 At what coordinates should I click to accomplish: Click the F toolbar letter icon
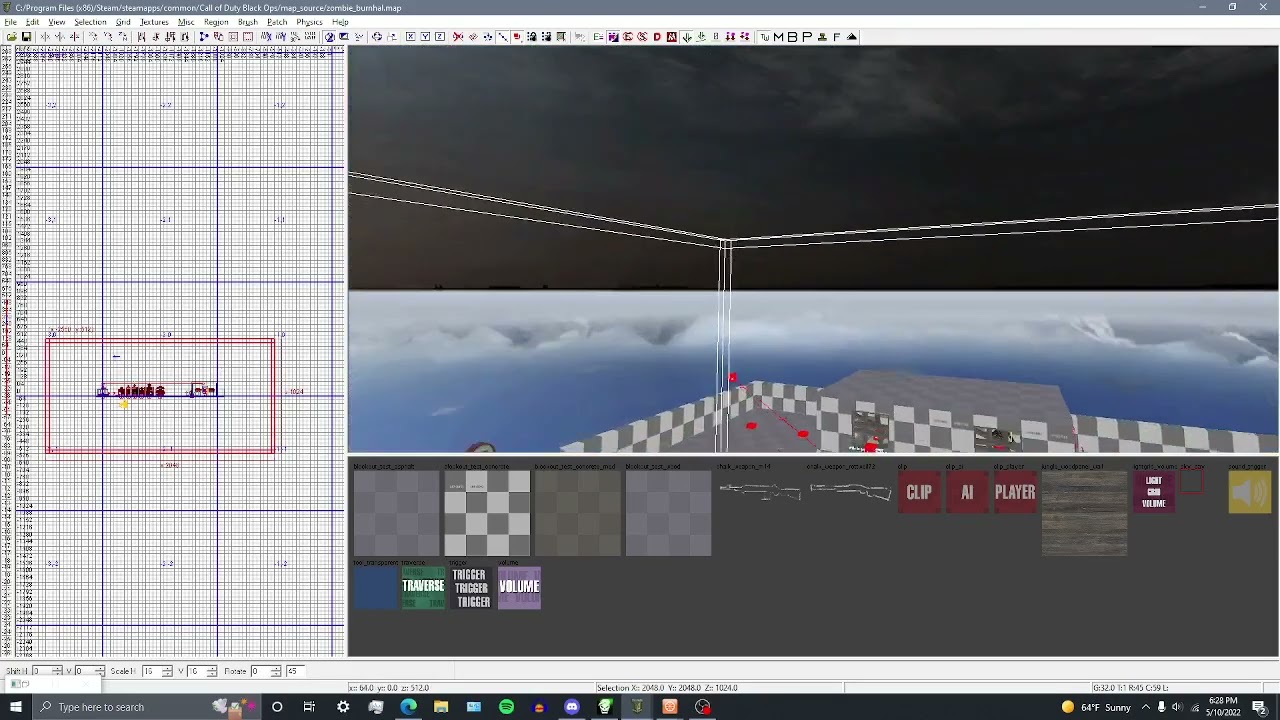click(836, 37)
